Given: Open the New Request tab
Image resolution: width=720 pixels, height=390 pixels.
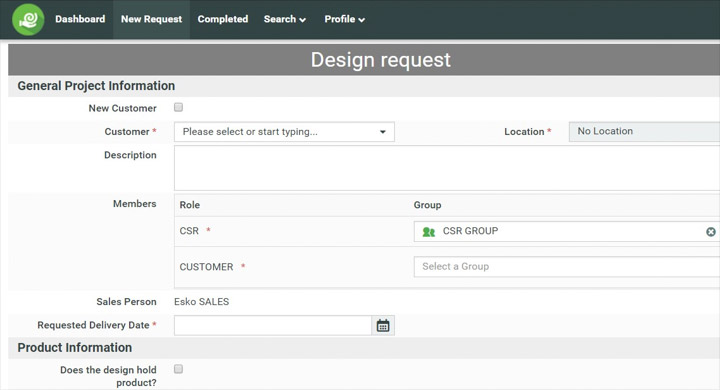Looking at the screenshot, I should pos(152,19).
